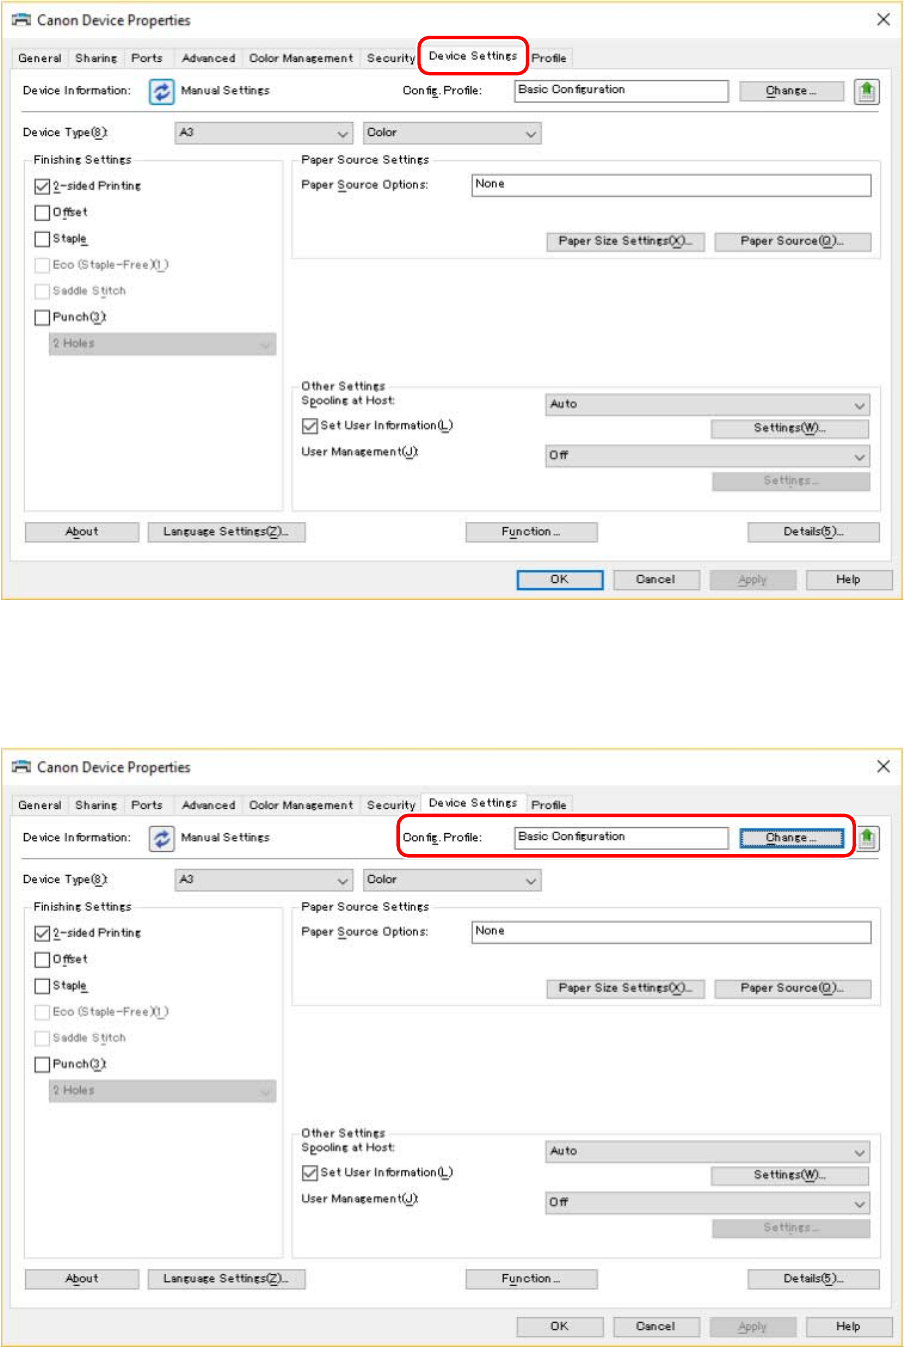
Task: Confirm with OK in upper dialog
Action: click(560, 580)
